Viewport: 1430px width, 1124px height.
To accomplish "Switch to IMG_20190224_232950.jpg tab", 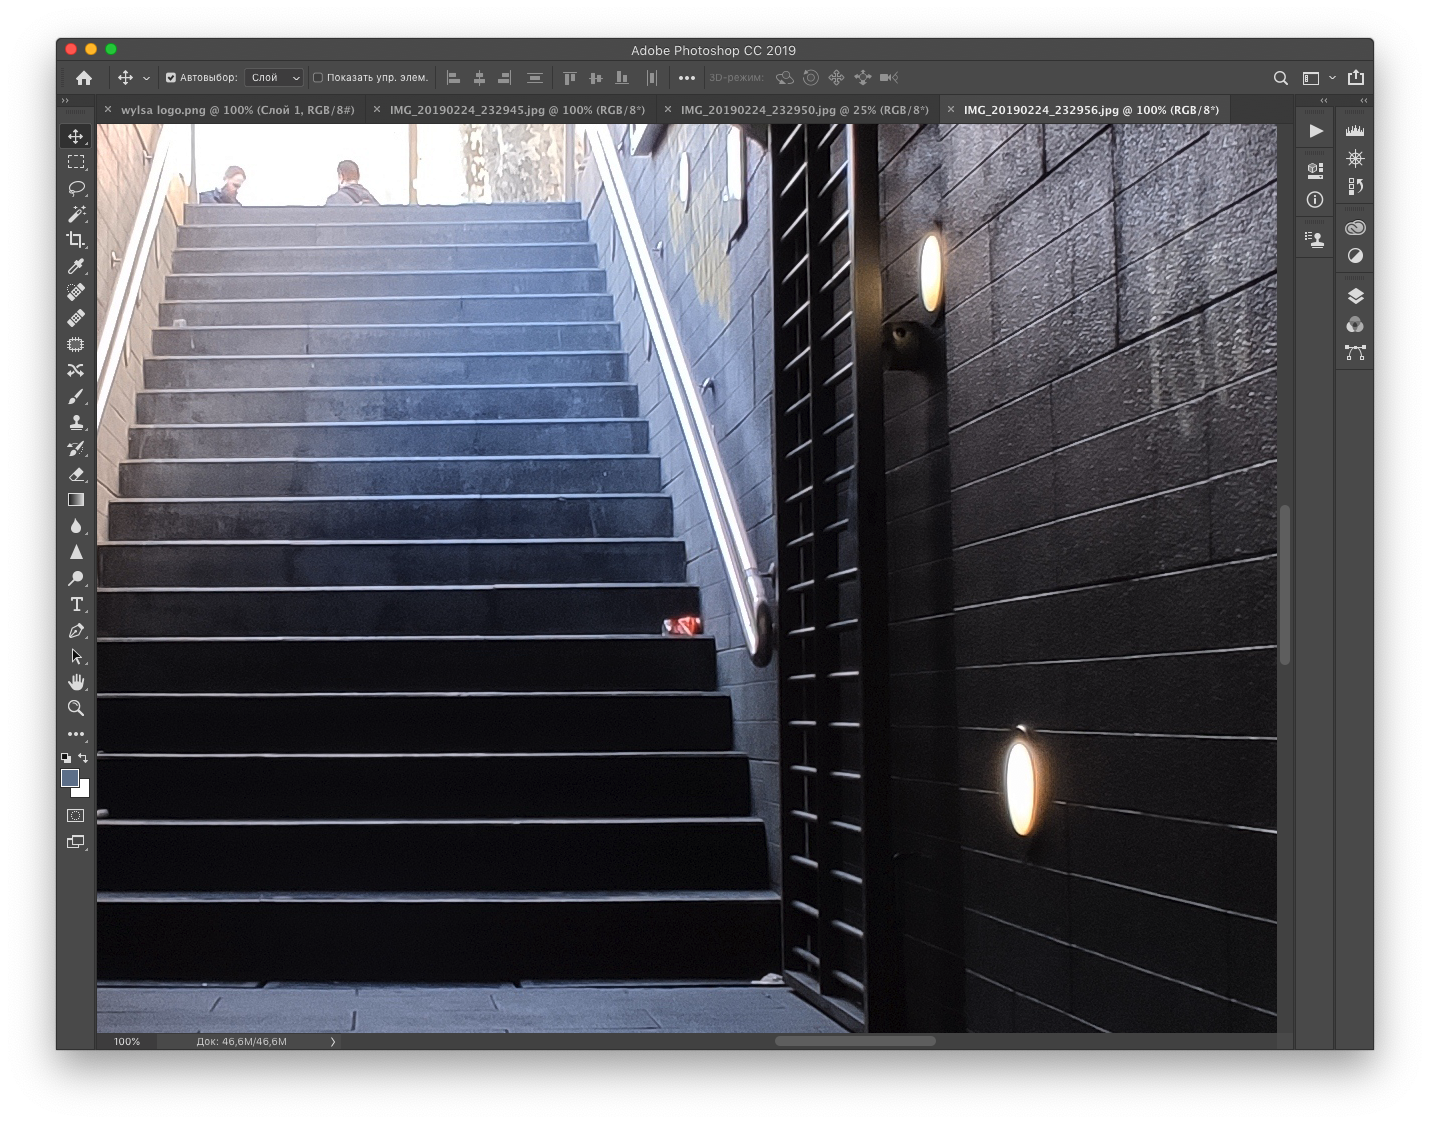I will 804,110.
